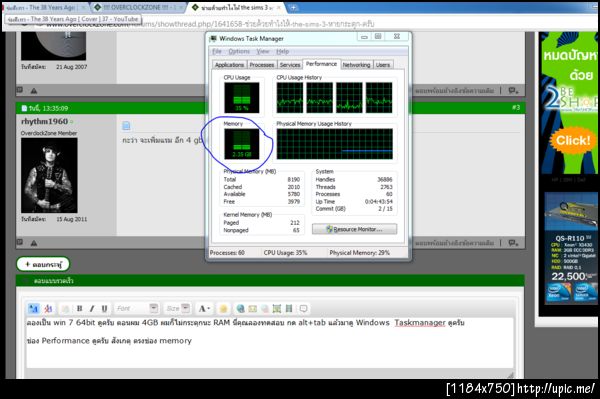Click the insert image icon
600x399 pixels.
[277, 308]
